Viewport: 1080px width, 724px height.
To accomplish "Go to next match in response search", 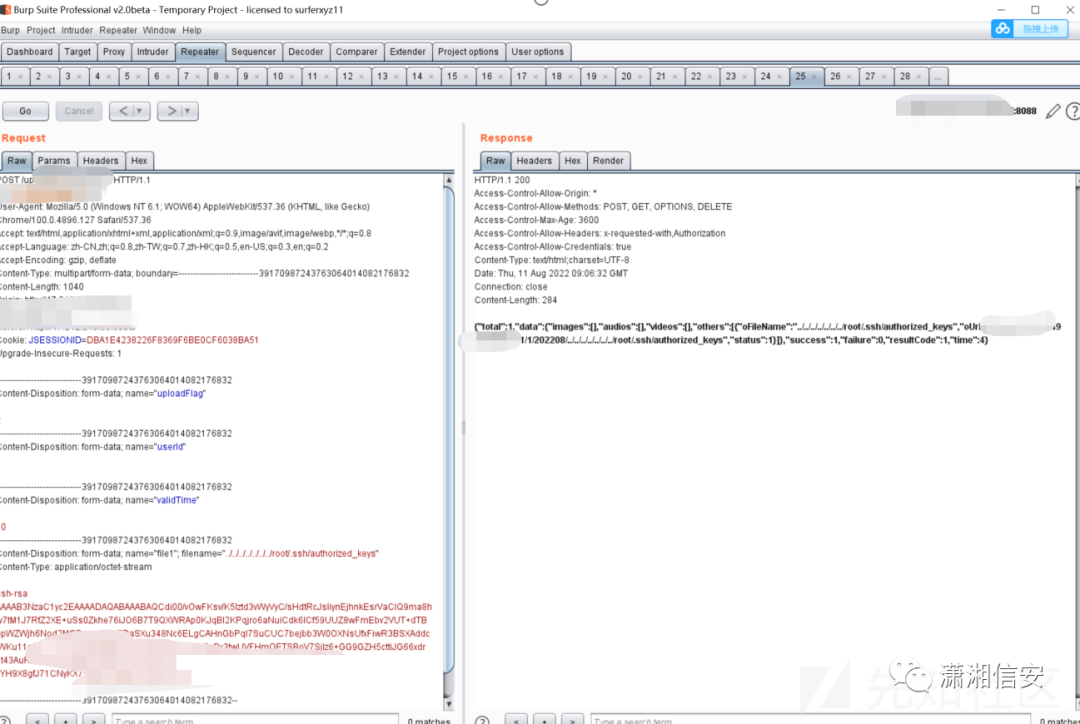I will coord(572,720).
